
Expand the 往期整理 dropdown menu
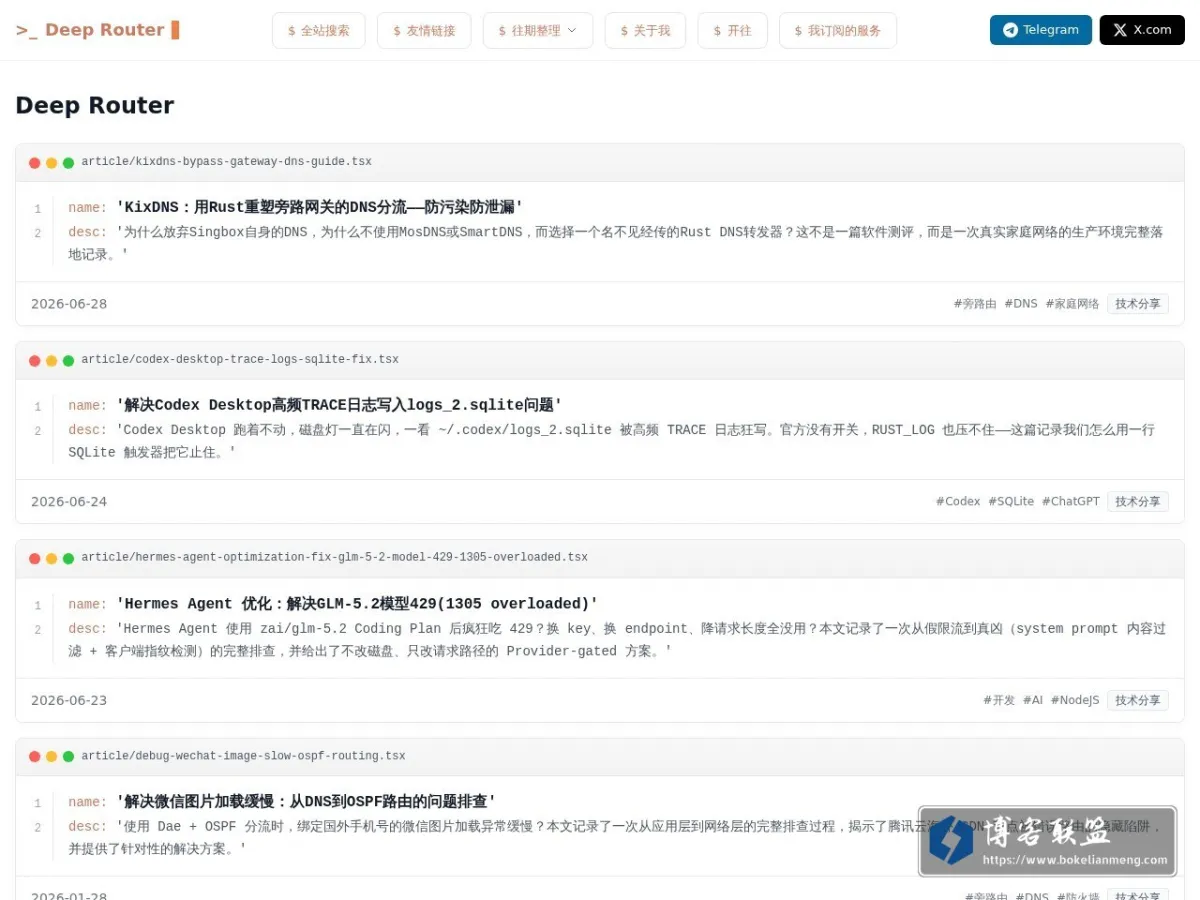point(538,30)
